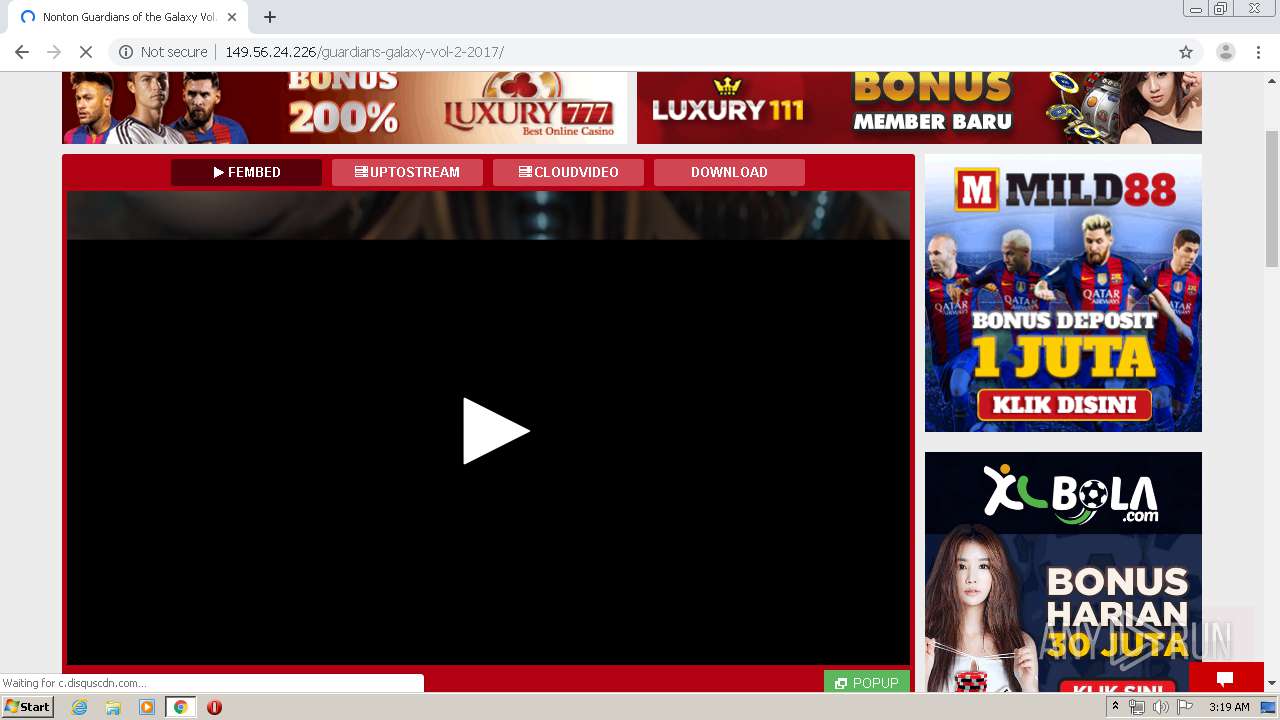Click the page vertical scrollbar thumb

pyautogui.click(x=1272, y=198)
